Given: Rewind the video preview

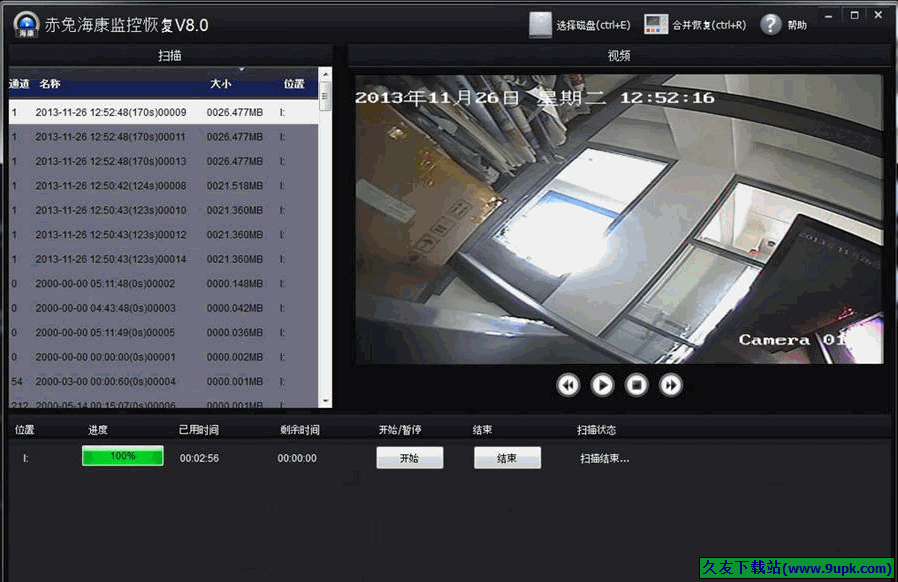Looking at the screenshot, I should point(568,385).
